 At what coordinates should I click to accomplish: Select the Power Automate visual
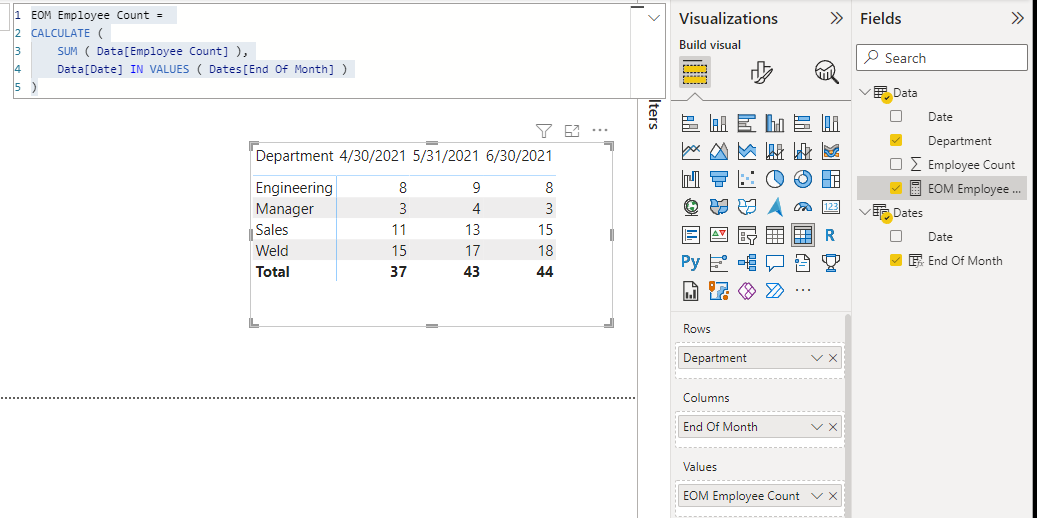click(774, 290)
